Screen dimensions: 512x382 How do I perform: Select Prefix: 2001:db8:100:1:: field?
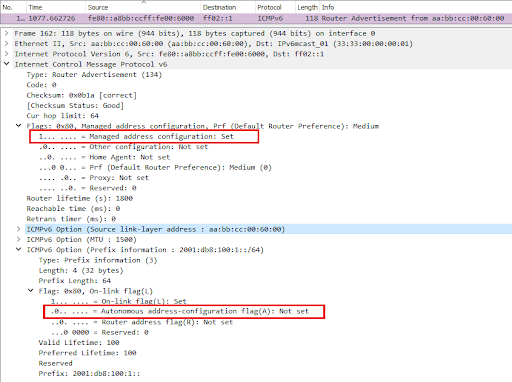pos(89,374)
